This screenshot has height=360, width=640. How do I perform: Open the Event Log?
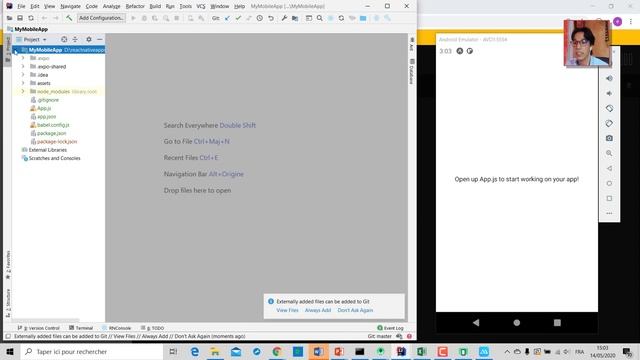pyautogui.click(x=391, y=328)
